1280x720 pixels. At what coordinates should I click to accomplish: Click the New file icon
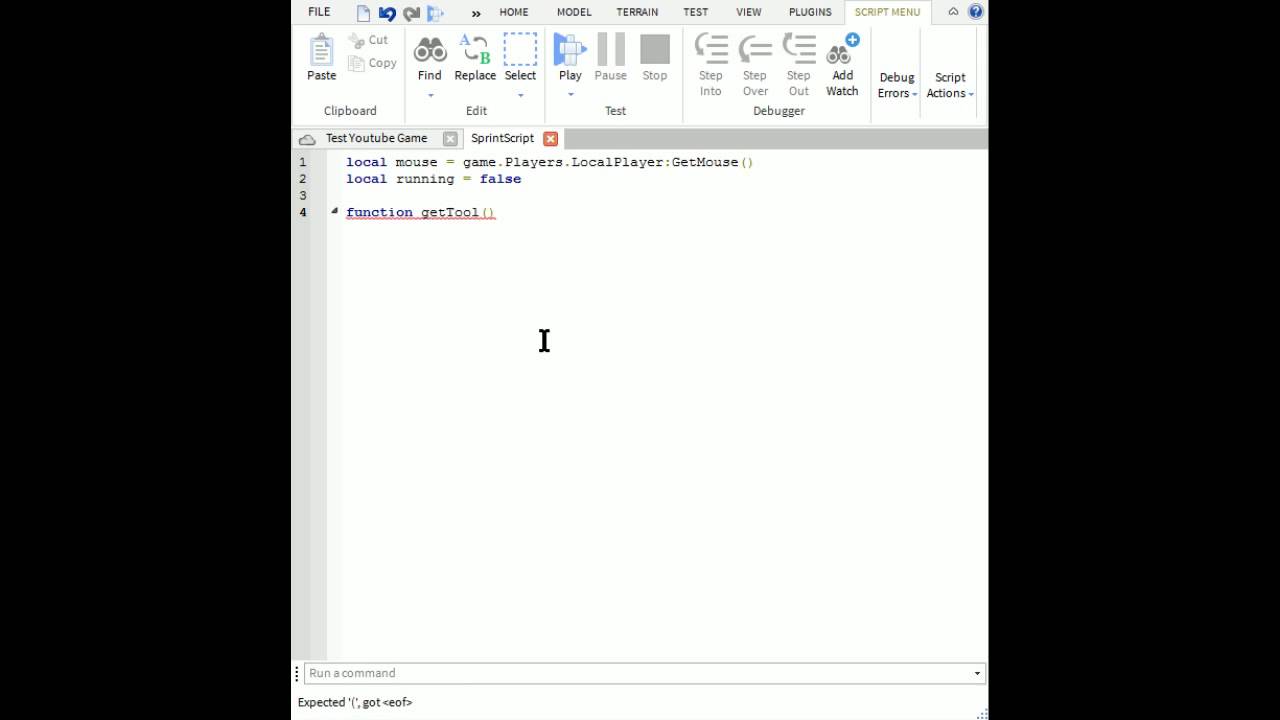pyautogui.click(x=363, y=13)
